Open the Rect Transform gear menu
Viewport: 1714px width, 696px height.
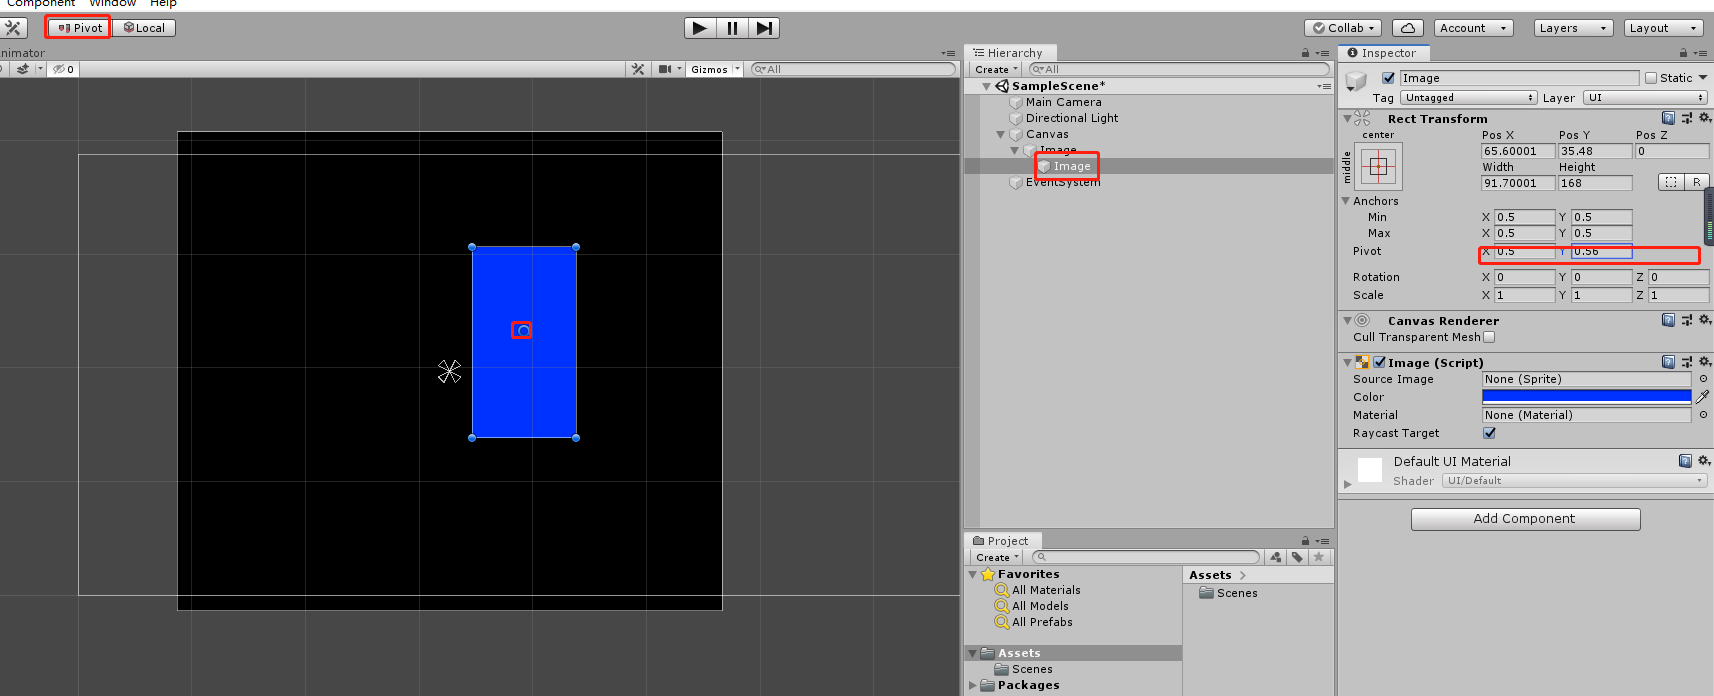coord(1705,118)
